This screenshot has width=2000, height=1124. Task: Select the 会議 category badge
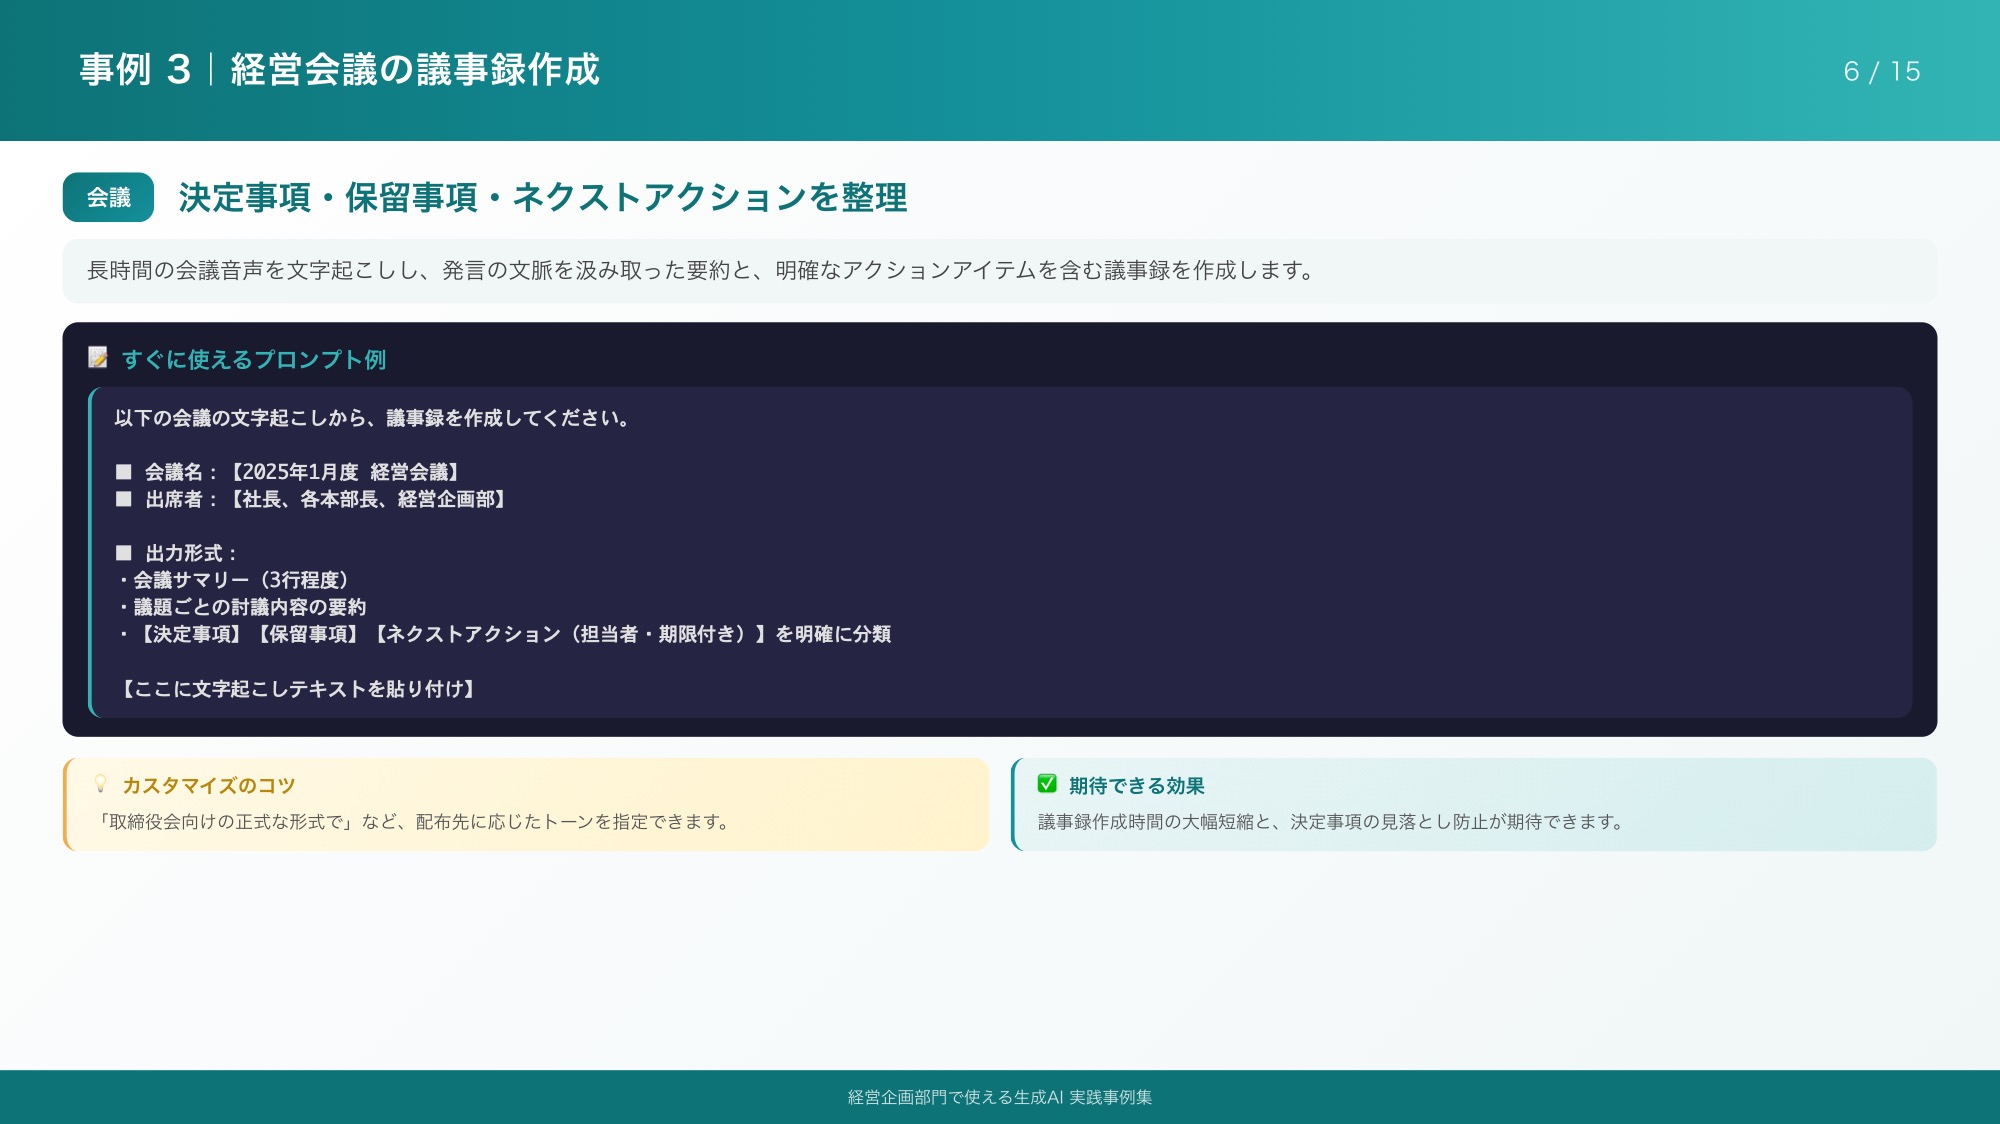[x=108, y=197]
